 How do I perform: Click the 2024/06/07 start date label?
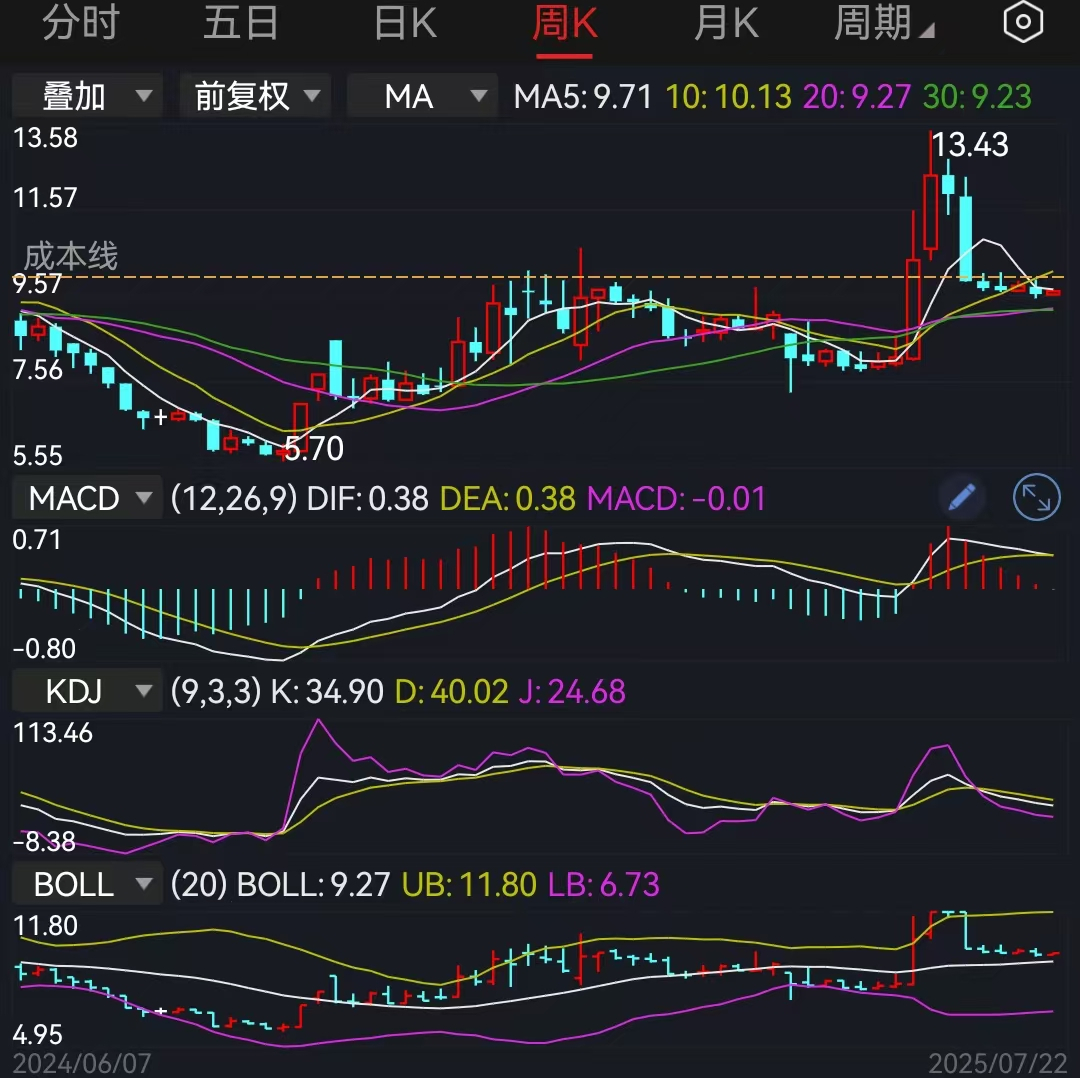(82, 1064)
